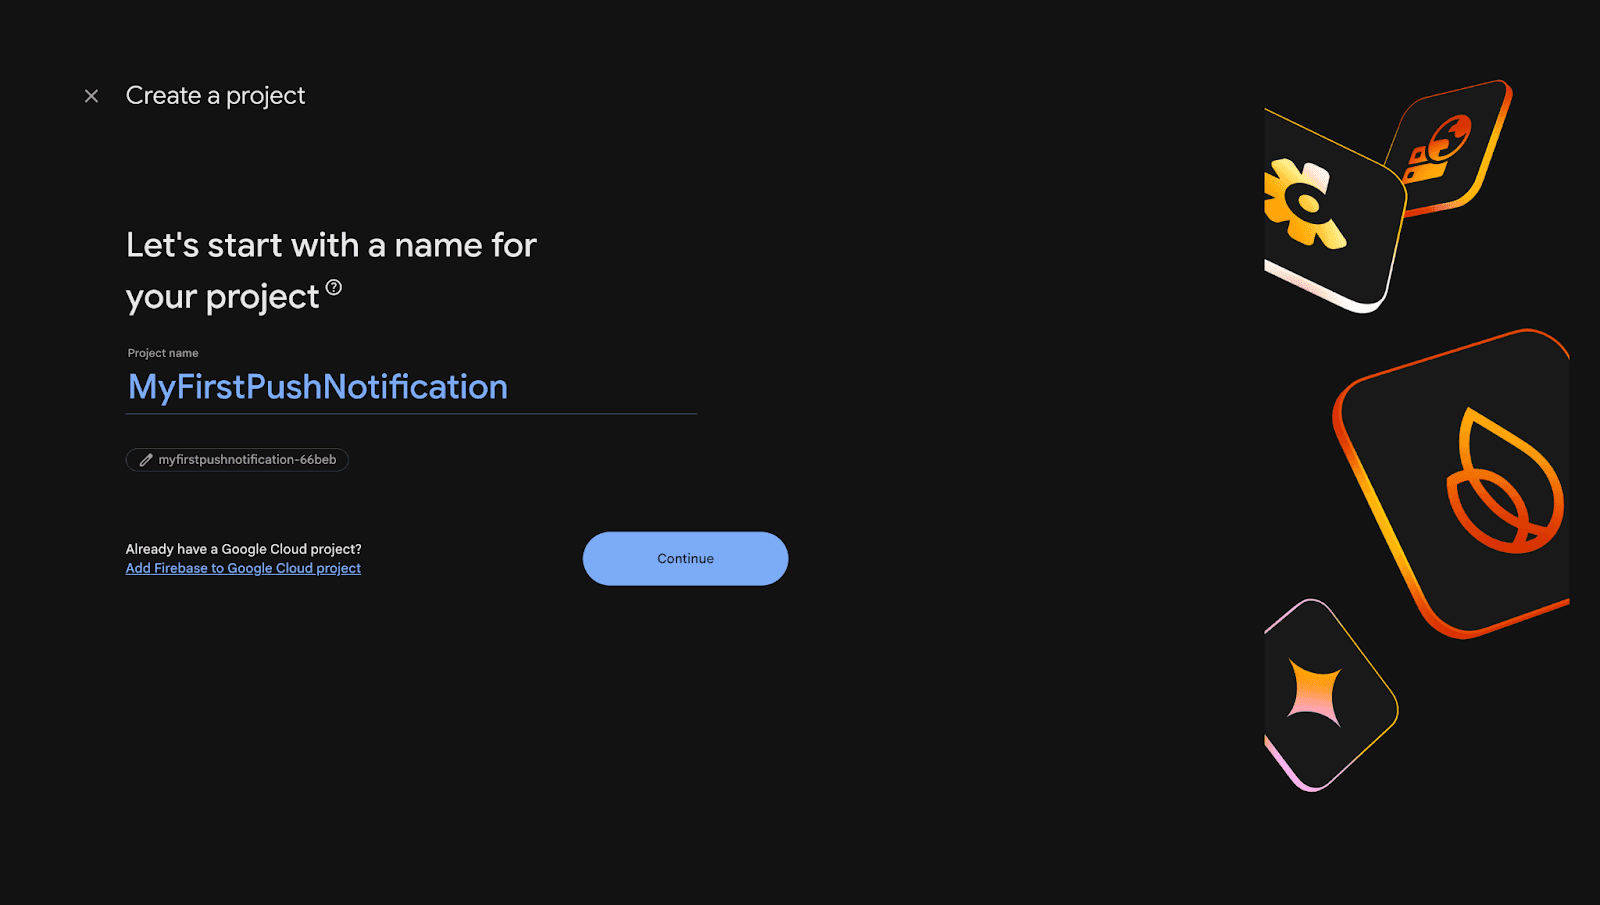Place cursor after MyFirstPushNotification text
Viewport: 1600px width, 905px height.
click(x=512, y=387)
